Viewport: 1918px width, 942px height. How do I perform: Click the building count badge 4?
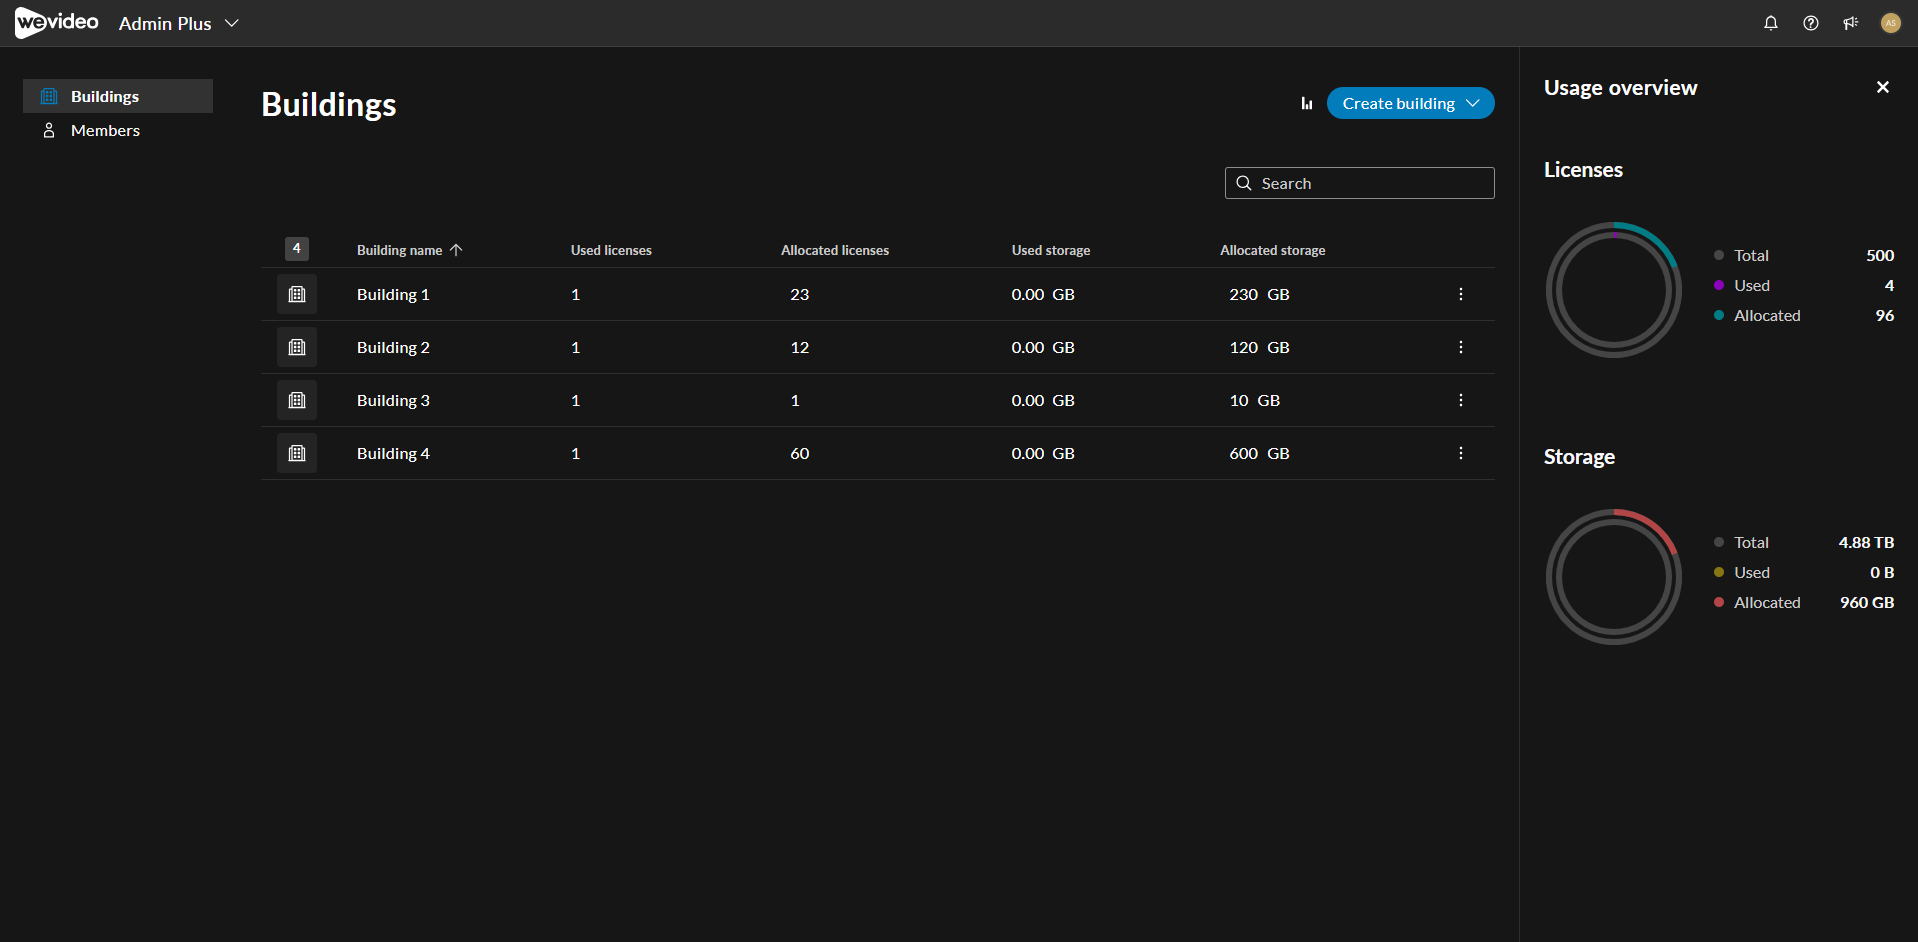(x=297, y=248)
